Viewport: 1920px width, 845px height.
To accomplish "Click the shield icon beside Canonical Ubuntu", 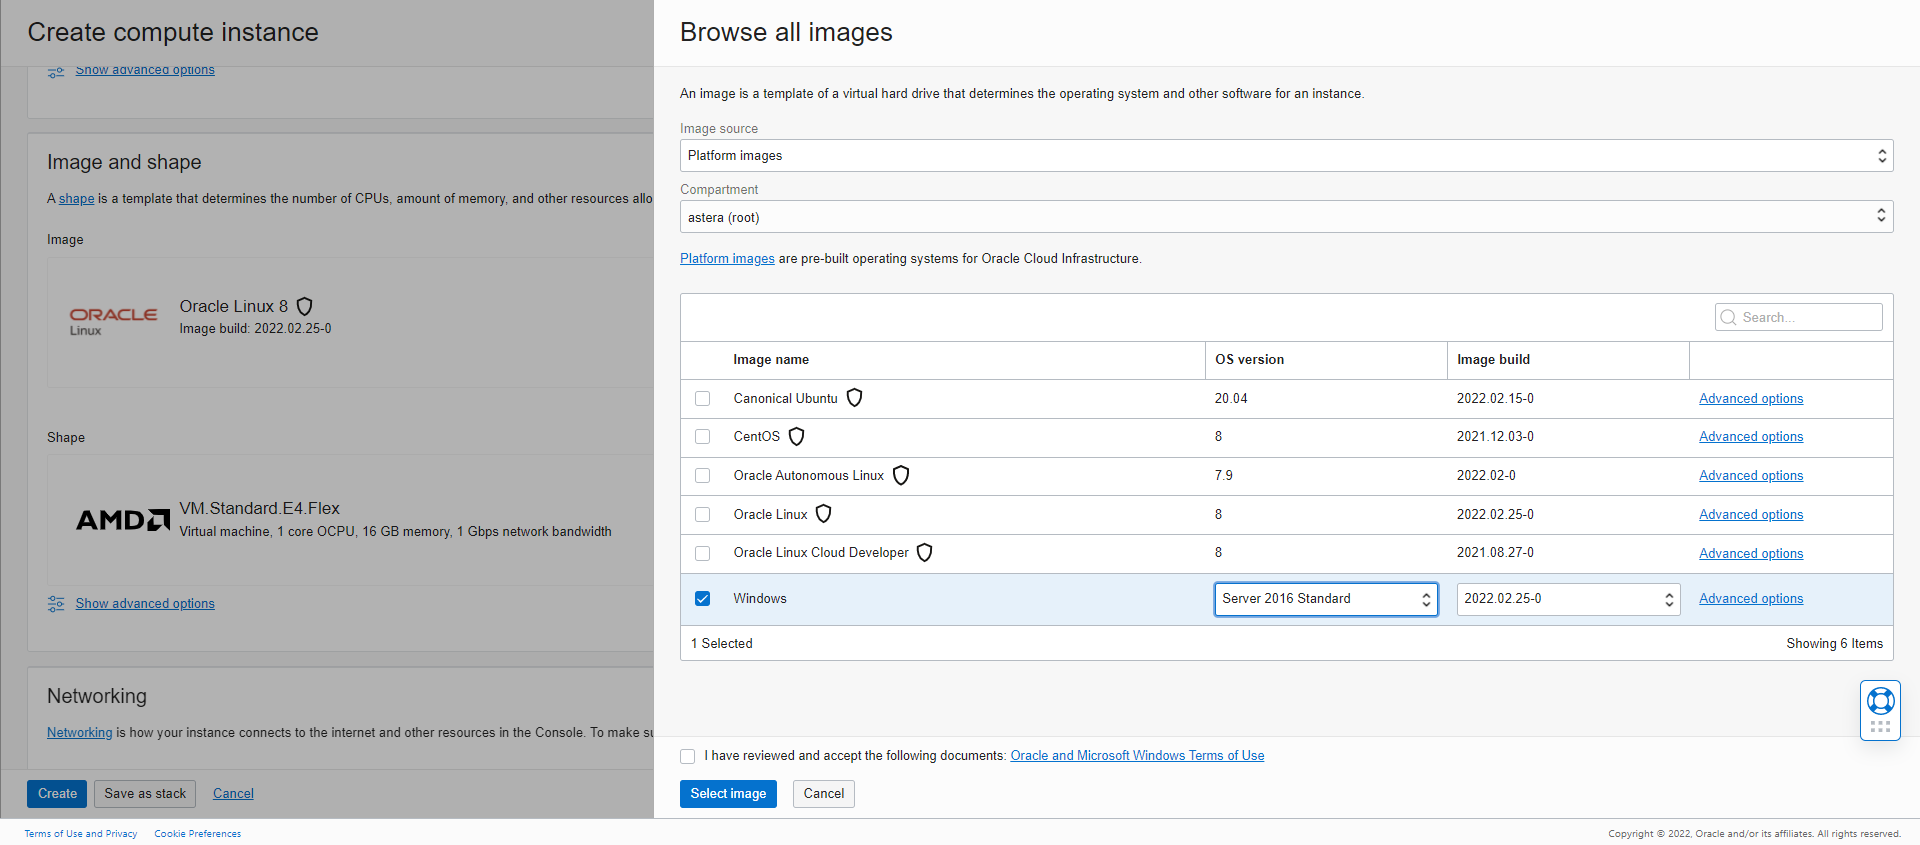I will [854, 398].
